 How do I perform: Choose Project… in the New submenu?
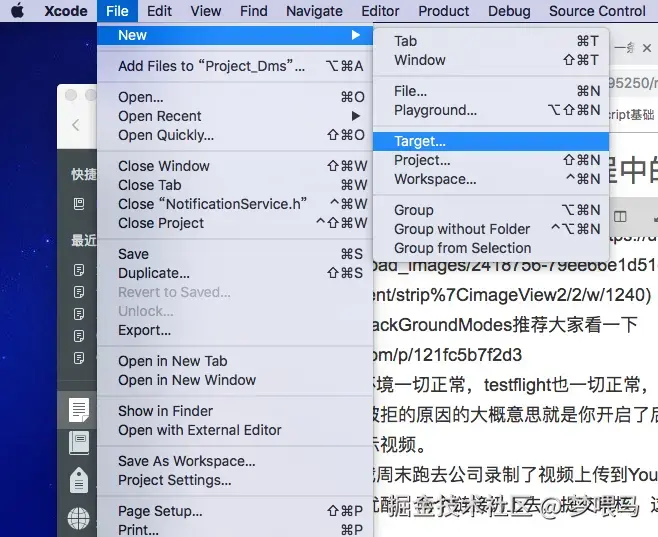point(491,160)
